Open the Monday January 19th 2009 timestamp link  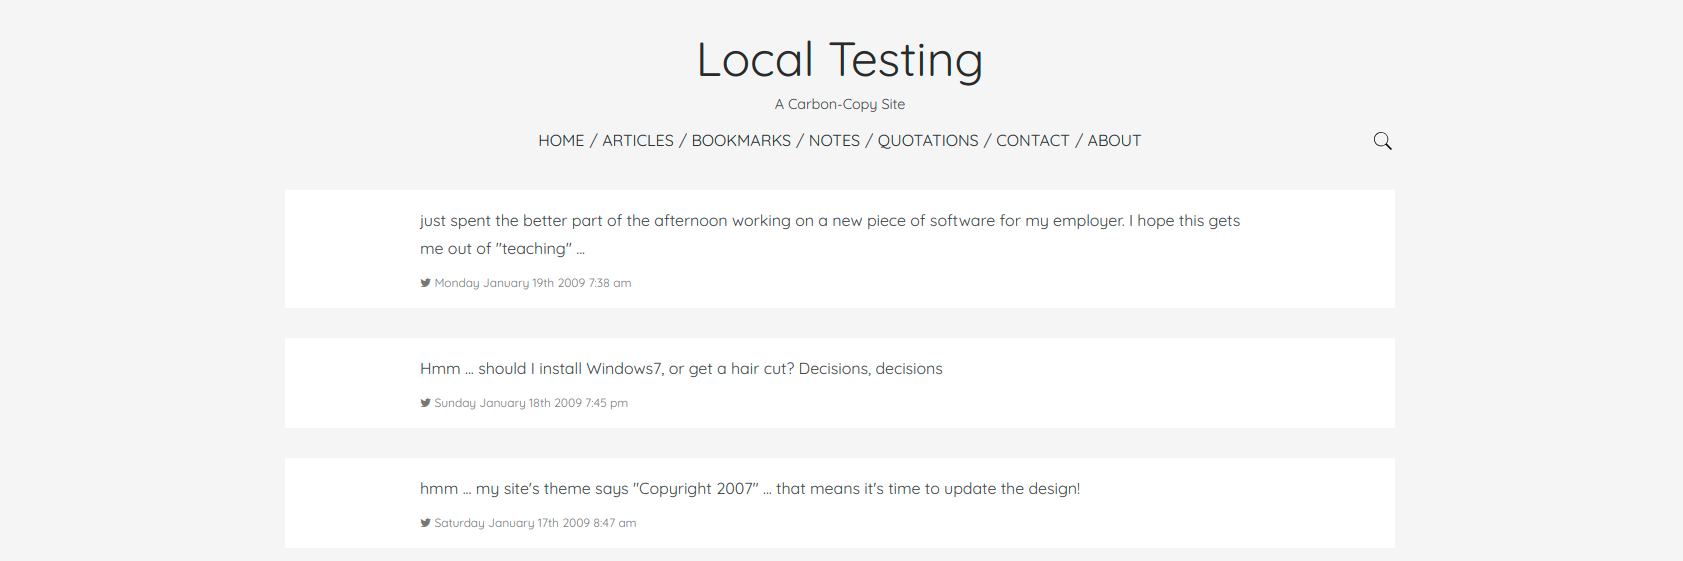coord(533,283)
